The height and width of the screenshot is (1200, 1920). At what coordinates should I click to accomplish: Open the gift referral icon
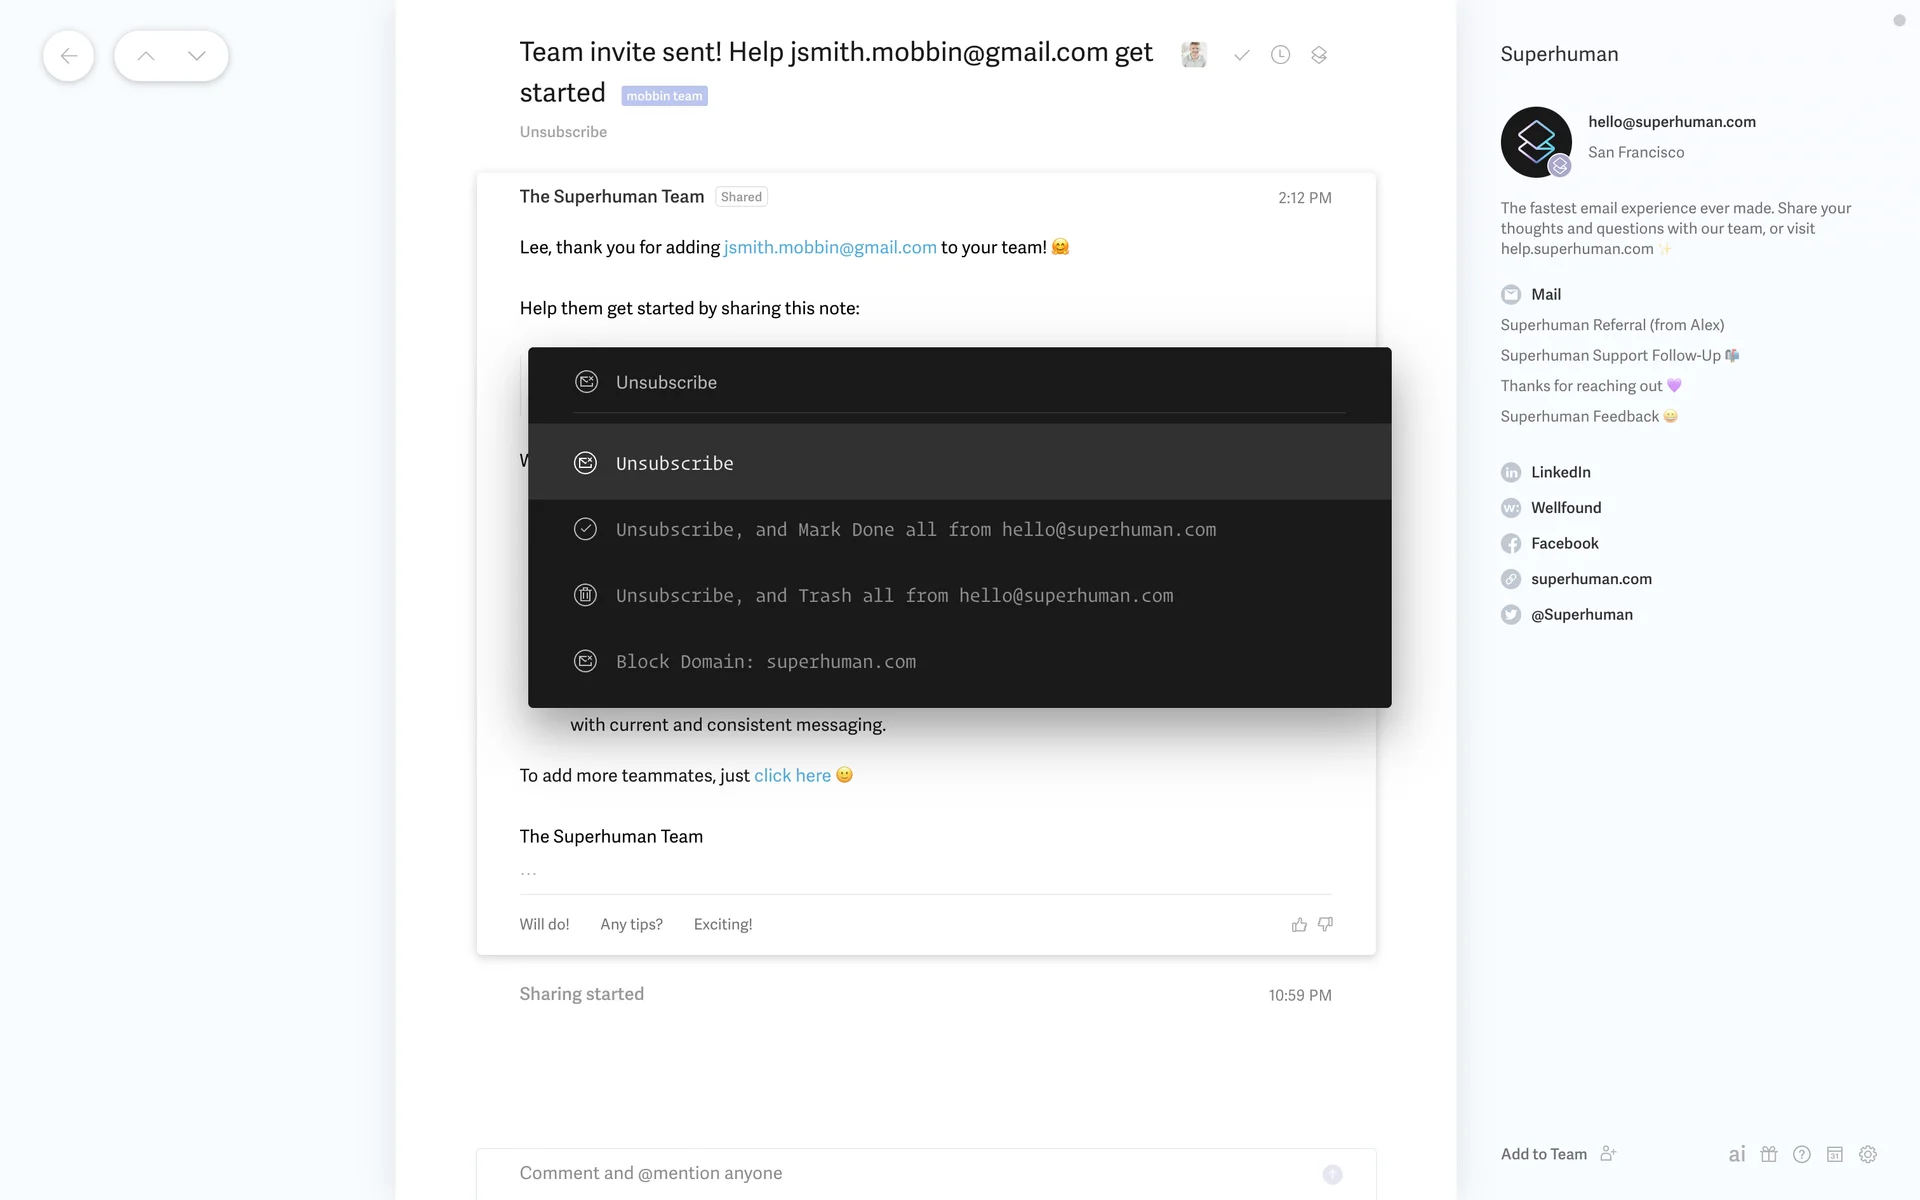[x=1769, y=1154]
